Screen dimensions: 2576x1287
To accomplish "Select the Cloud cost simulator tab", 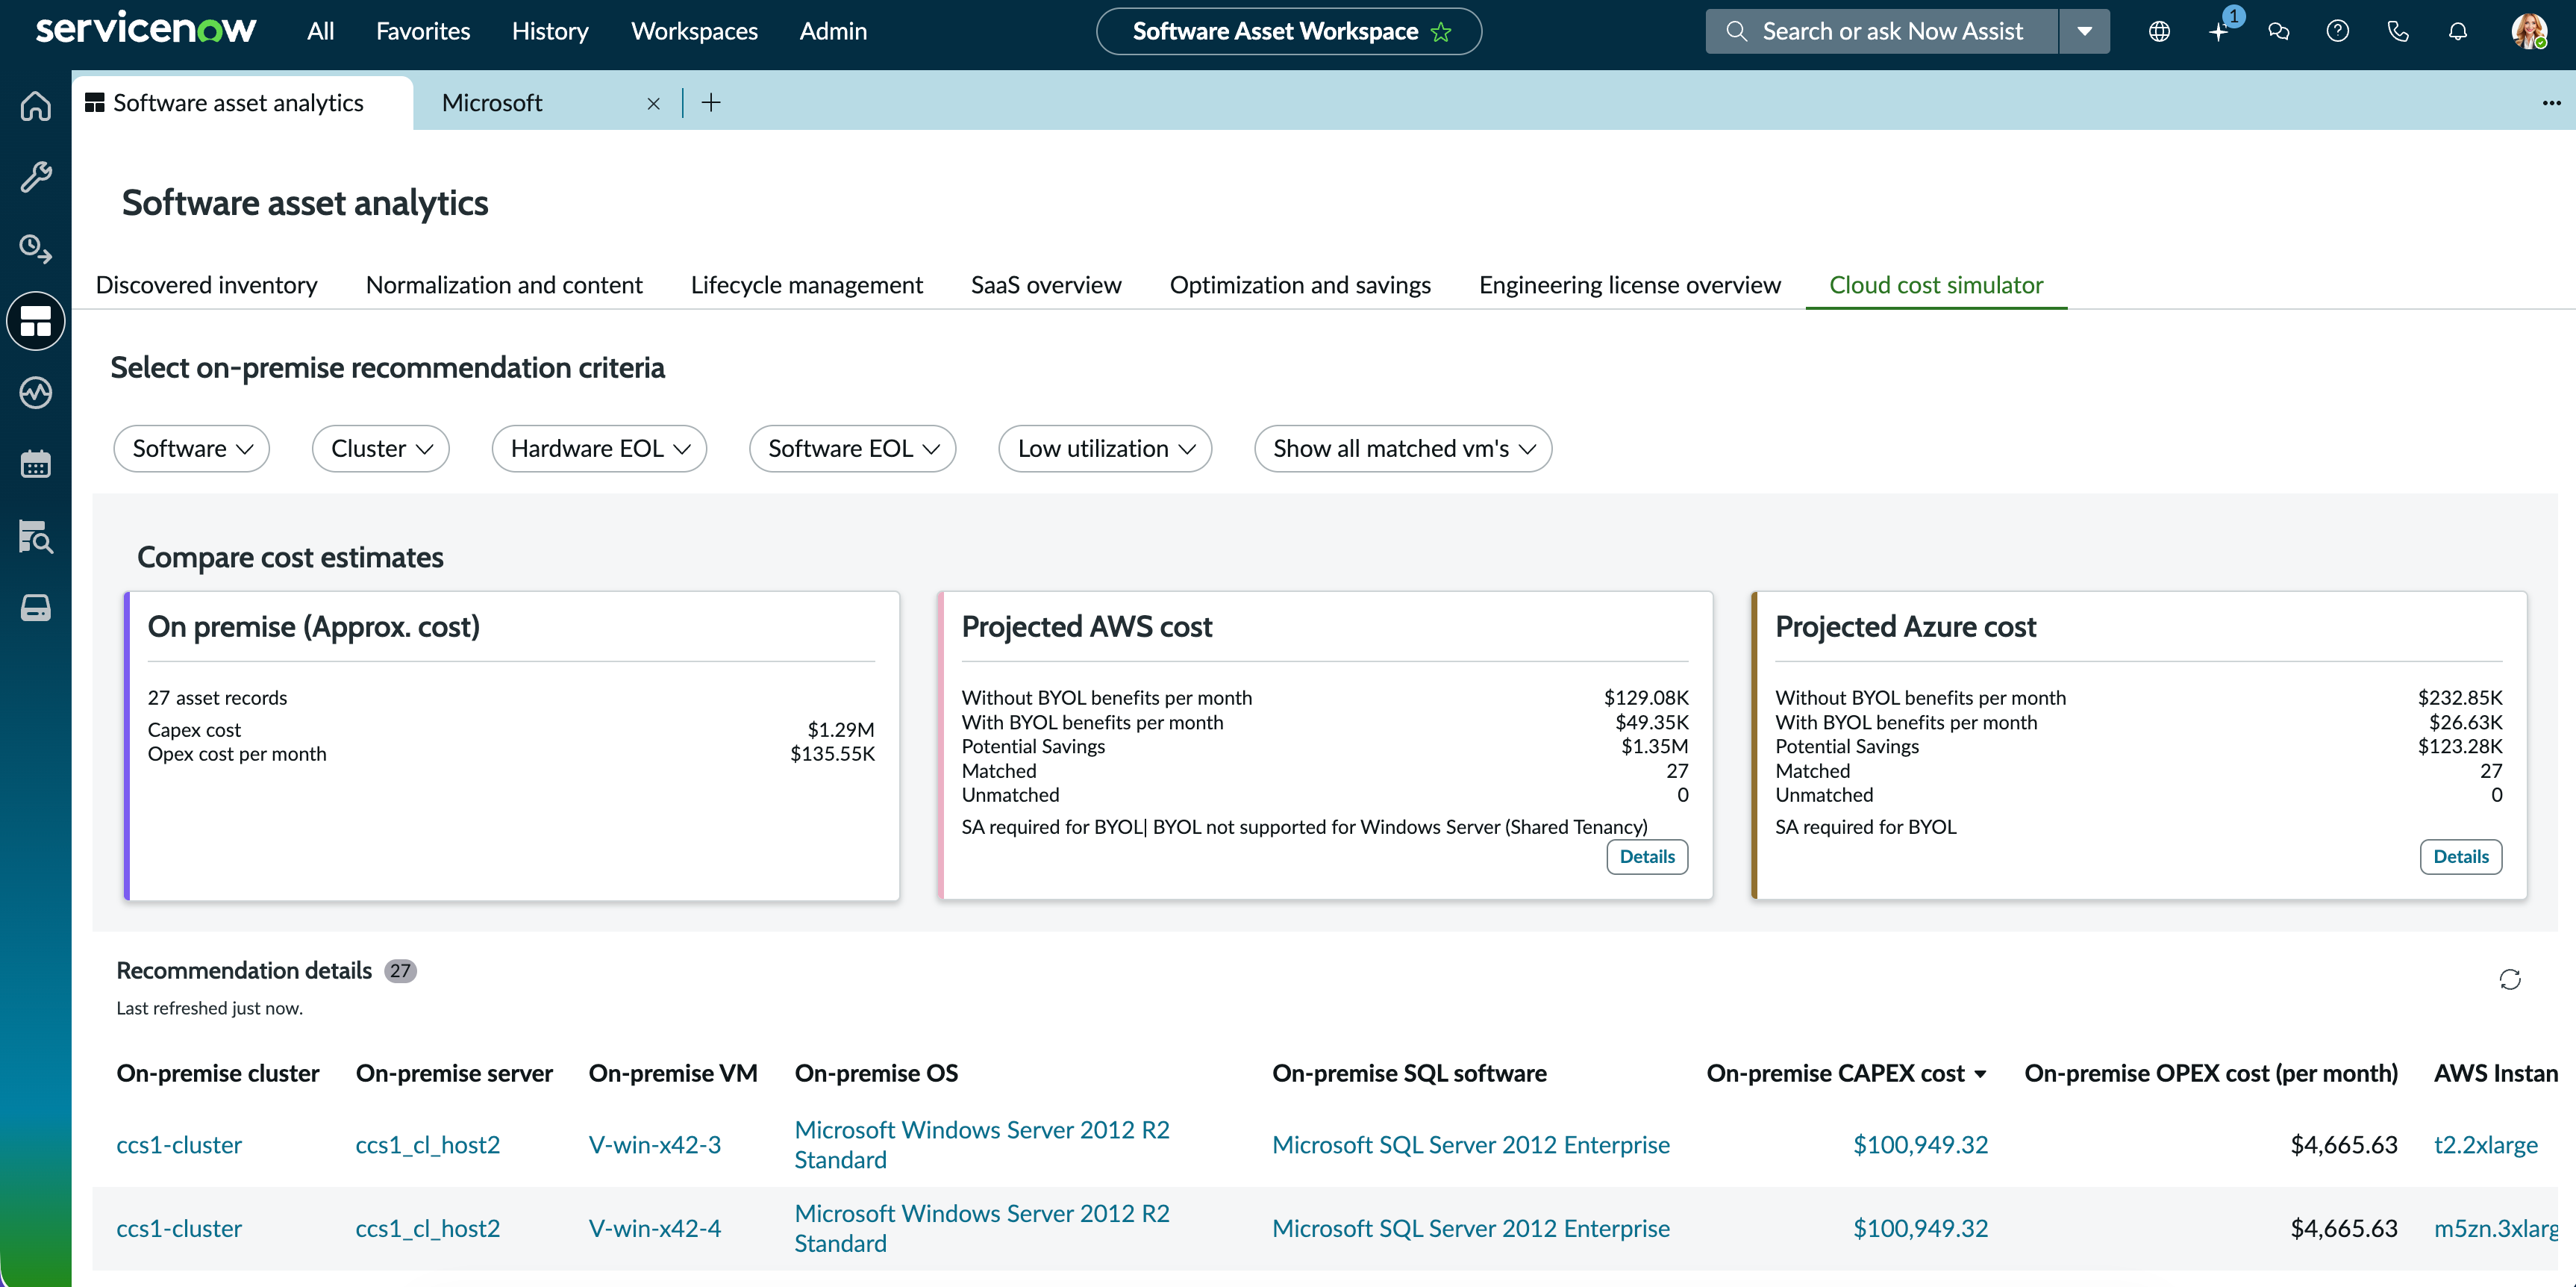I will point(1936,286).
